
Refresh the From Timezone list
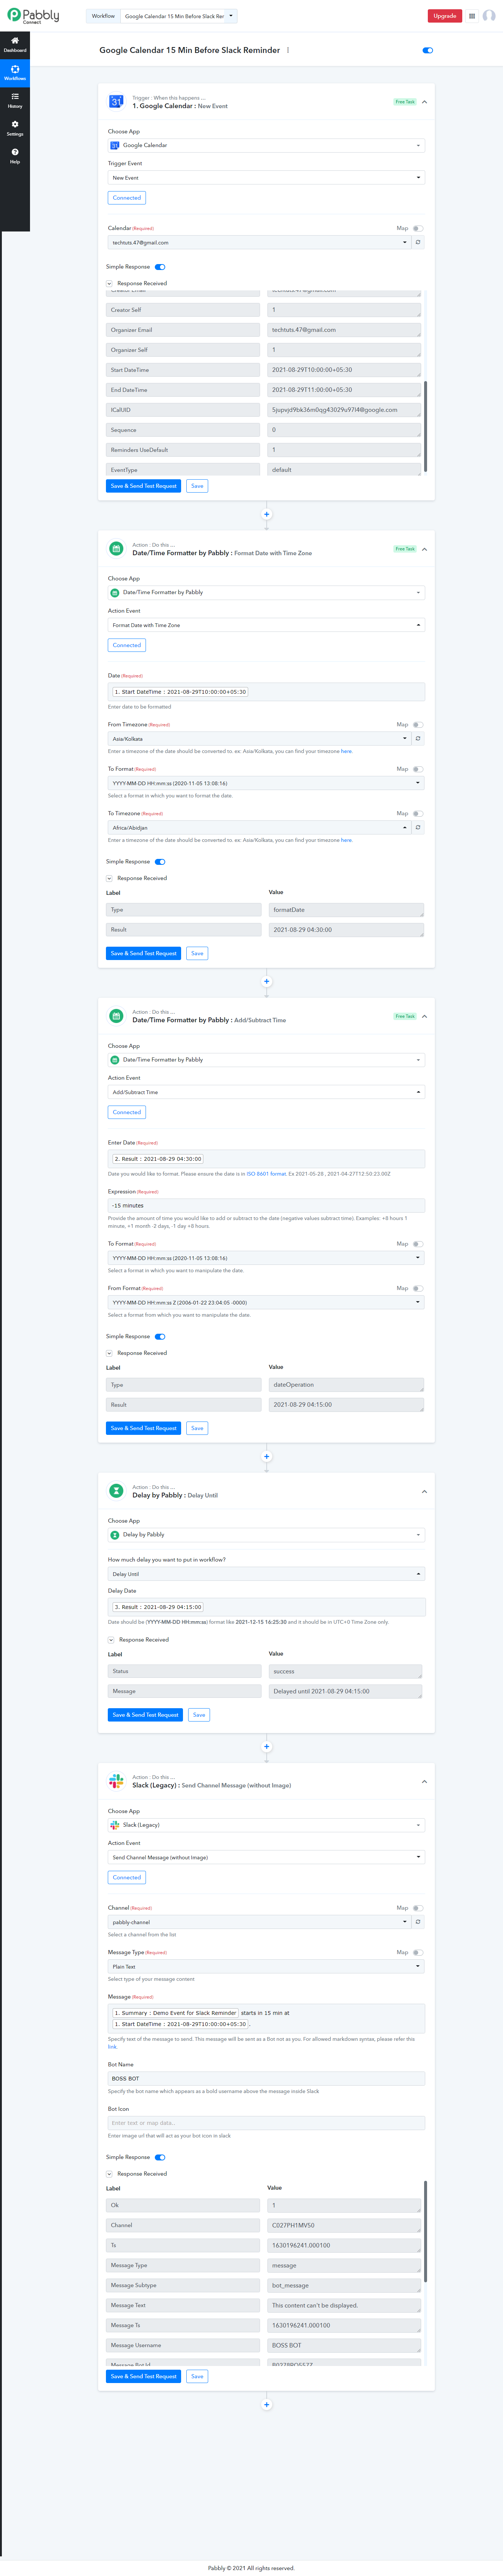tap(418, 739)
